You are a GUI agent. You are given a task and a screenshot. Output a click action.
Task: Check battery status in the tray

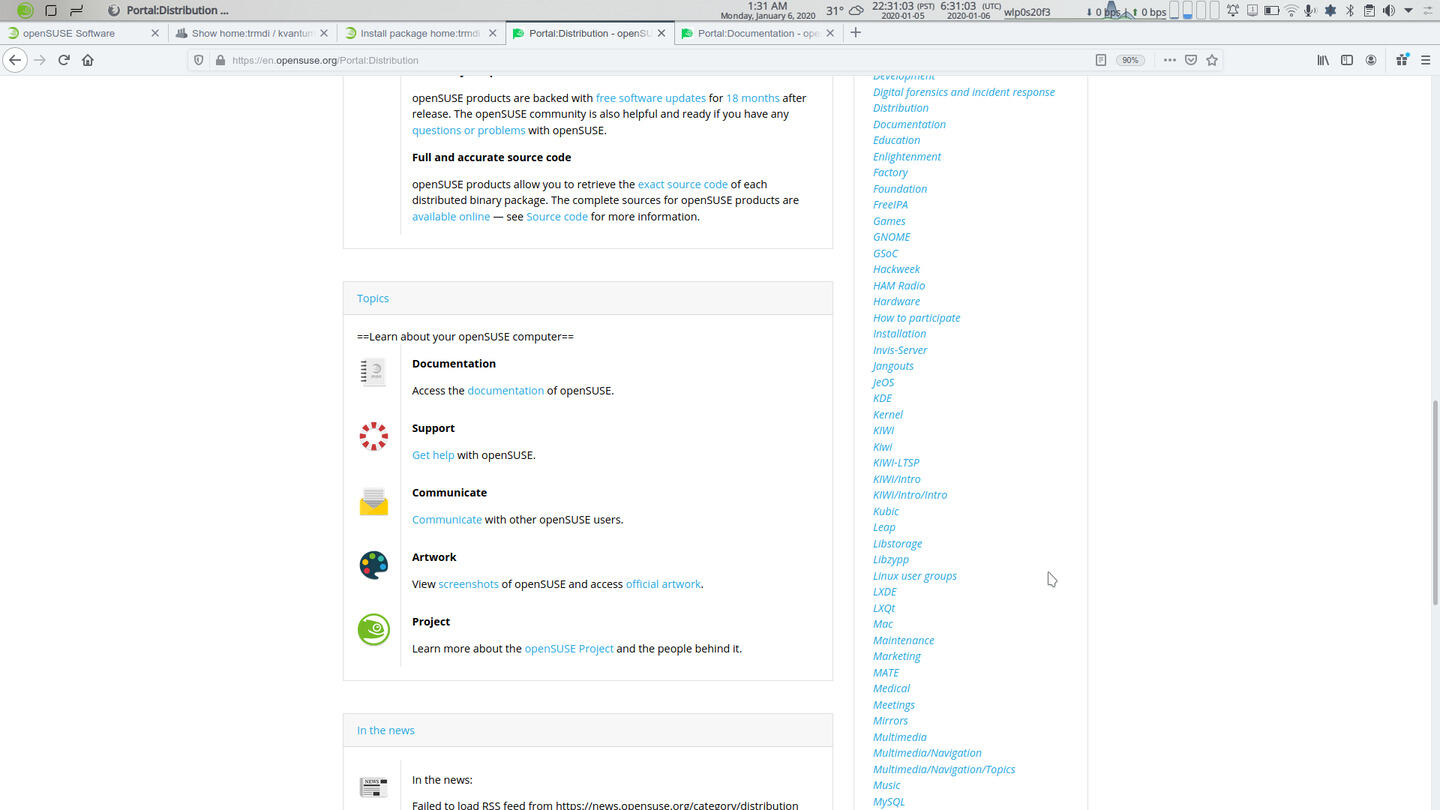click(x=1272, y=11)
